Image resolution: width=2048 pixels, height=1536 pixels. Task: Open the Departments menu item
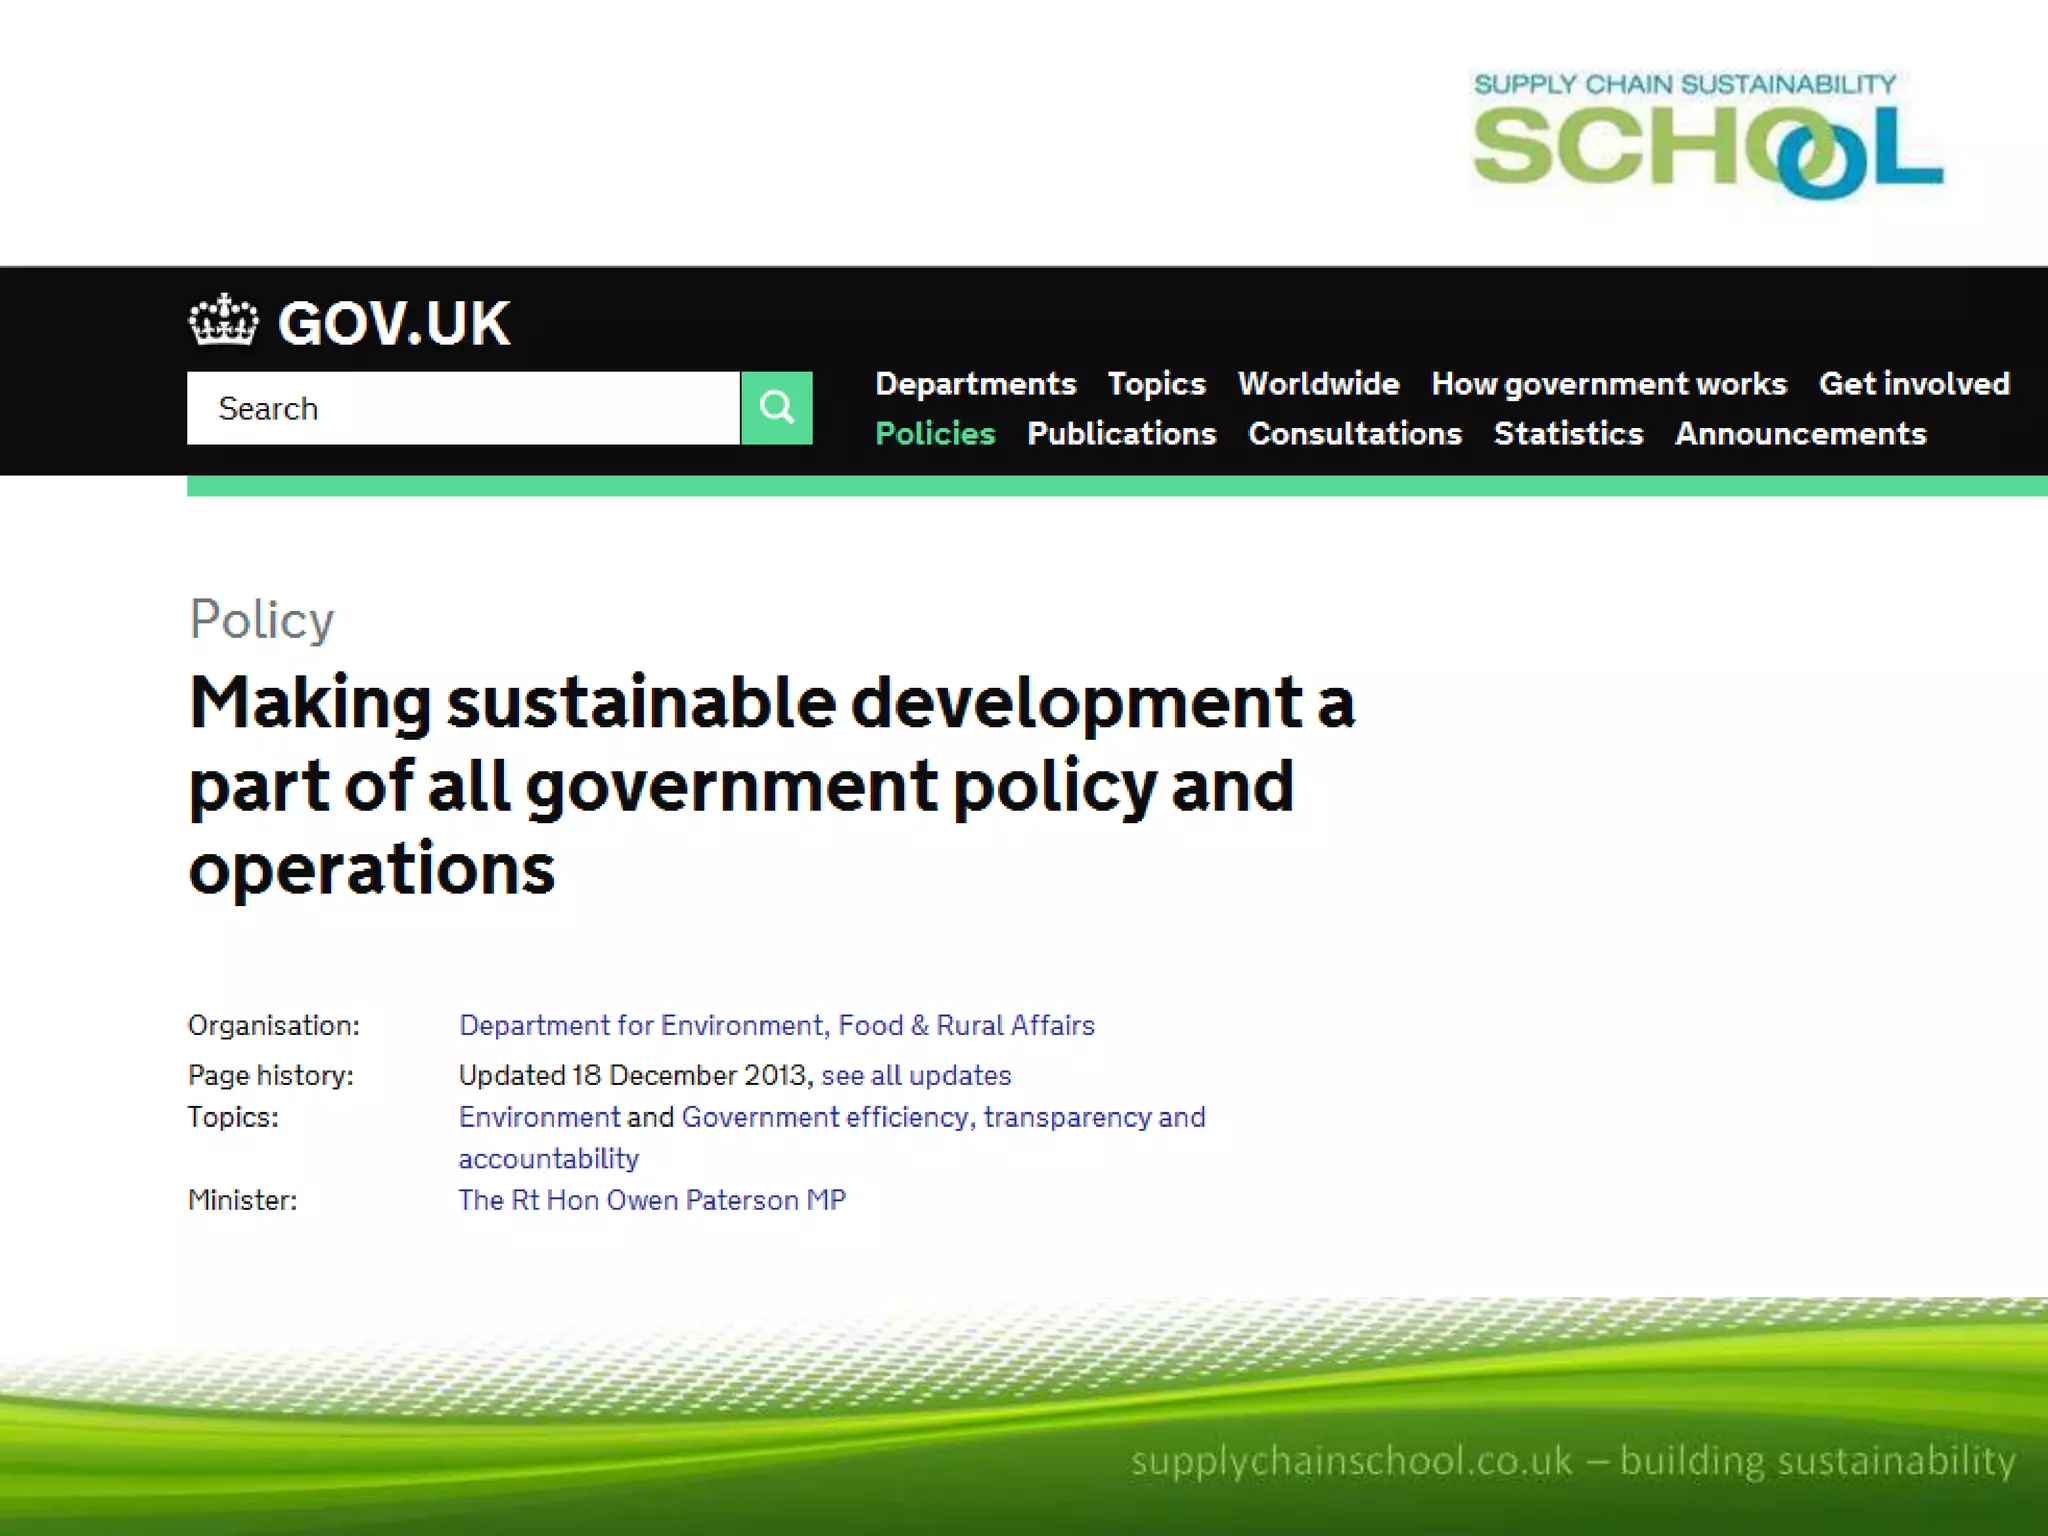coord(975,384)
